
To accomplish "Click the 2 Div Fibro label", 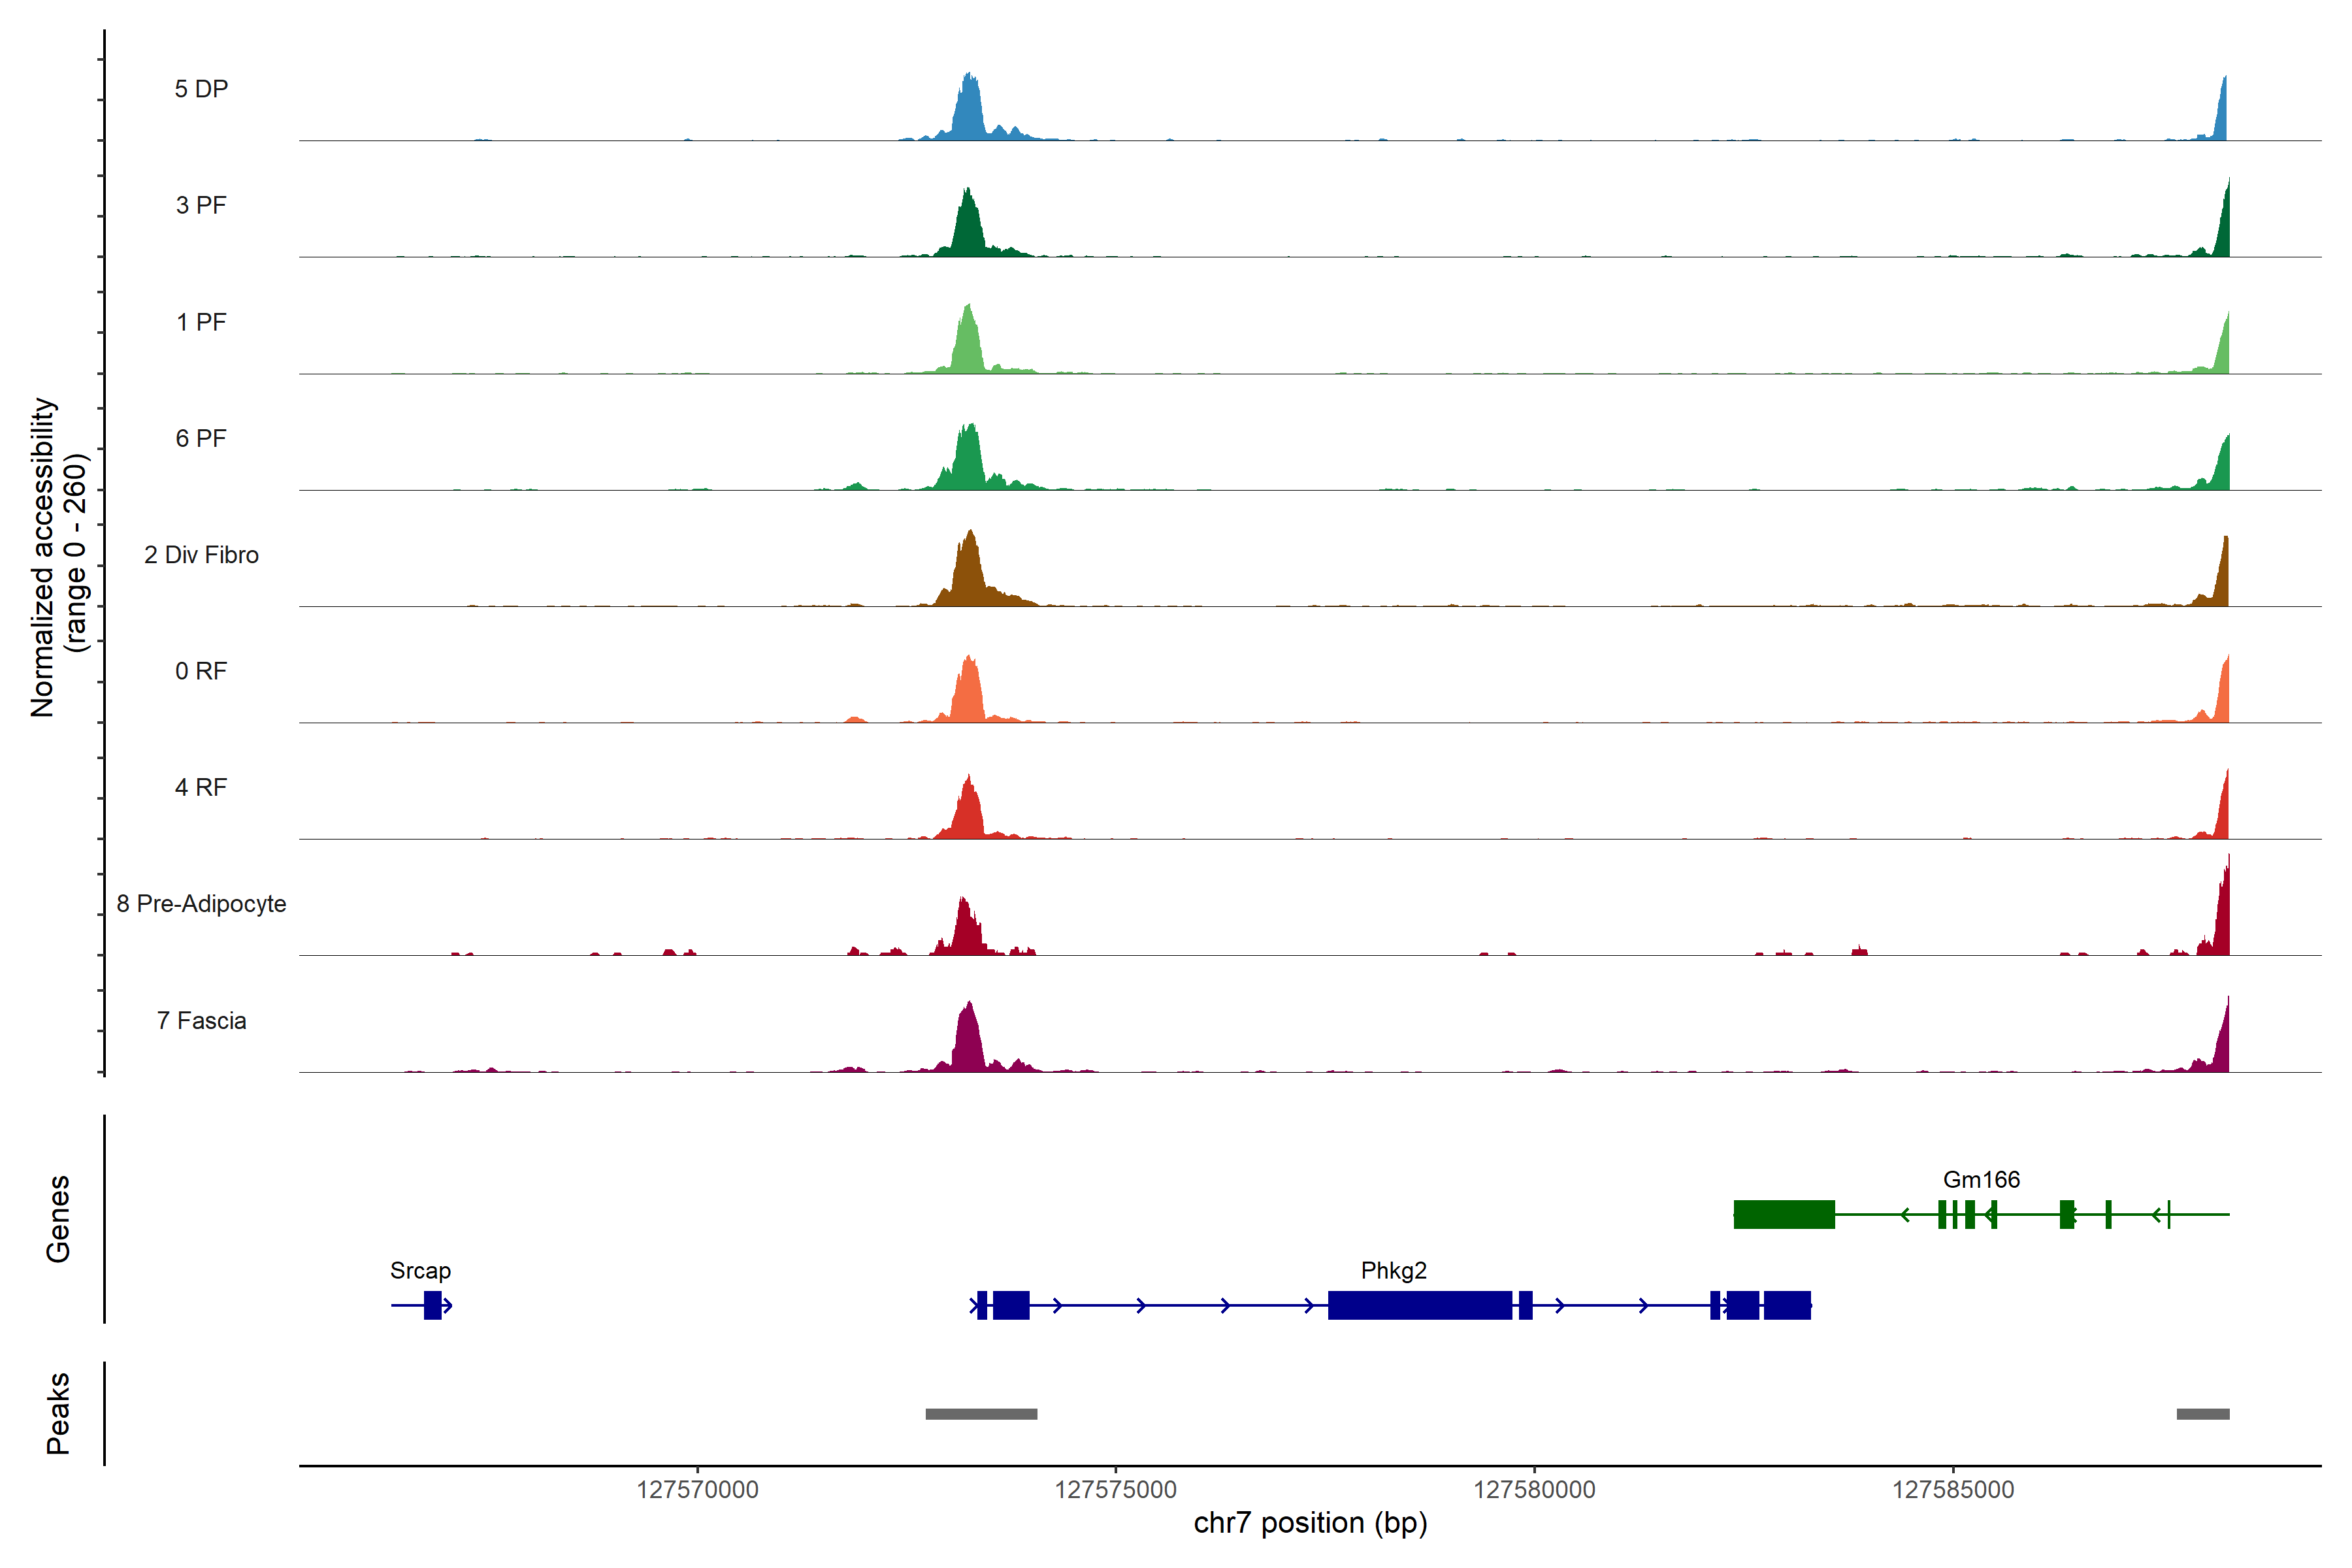I will pos(201,554).
